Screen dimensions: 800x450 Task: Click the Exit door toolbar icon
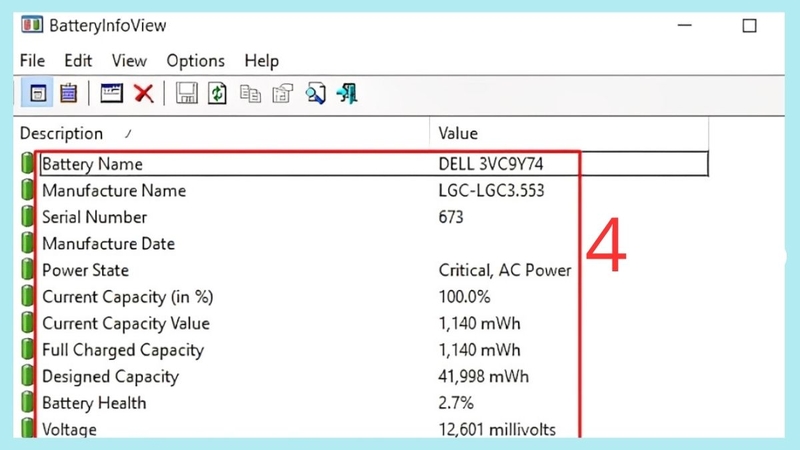347,94
